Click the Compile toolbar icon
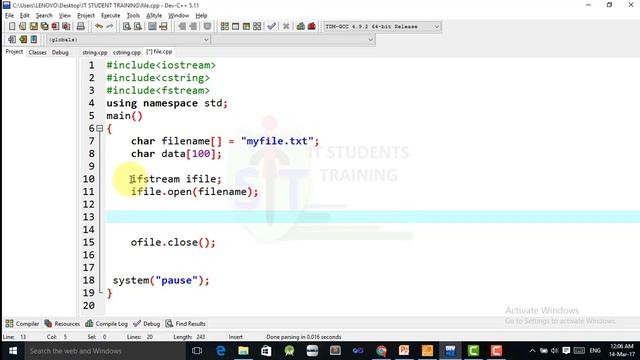Viewport: 640px width, 360px height. (224, 27)
